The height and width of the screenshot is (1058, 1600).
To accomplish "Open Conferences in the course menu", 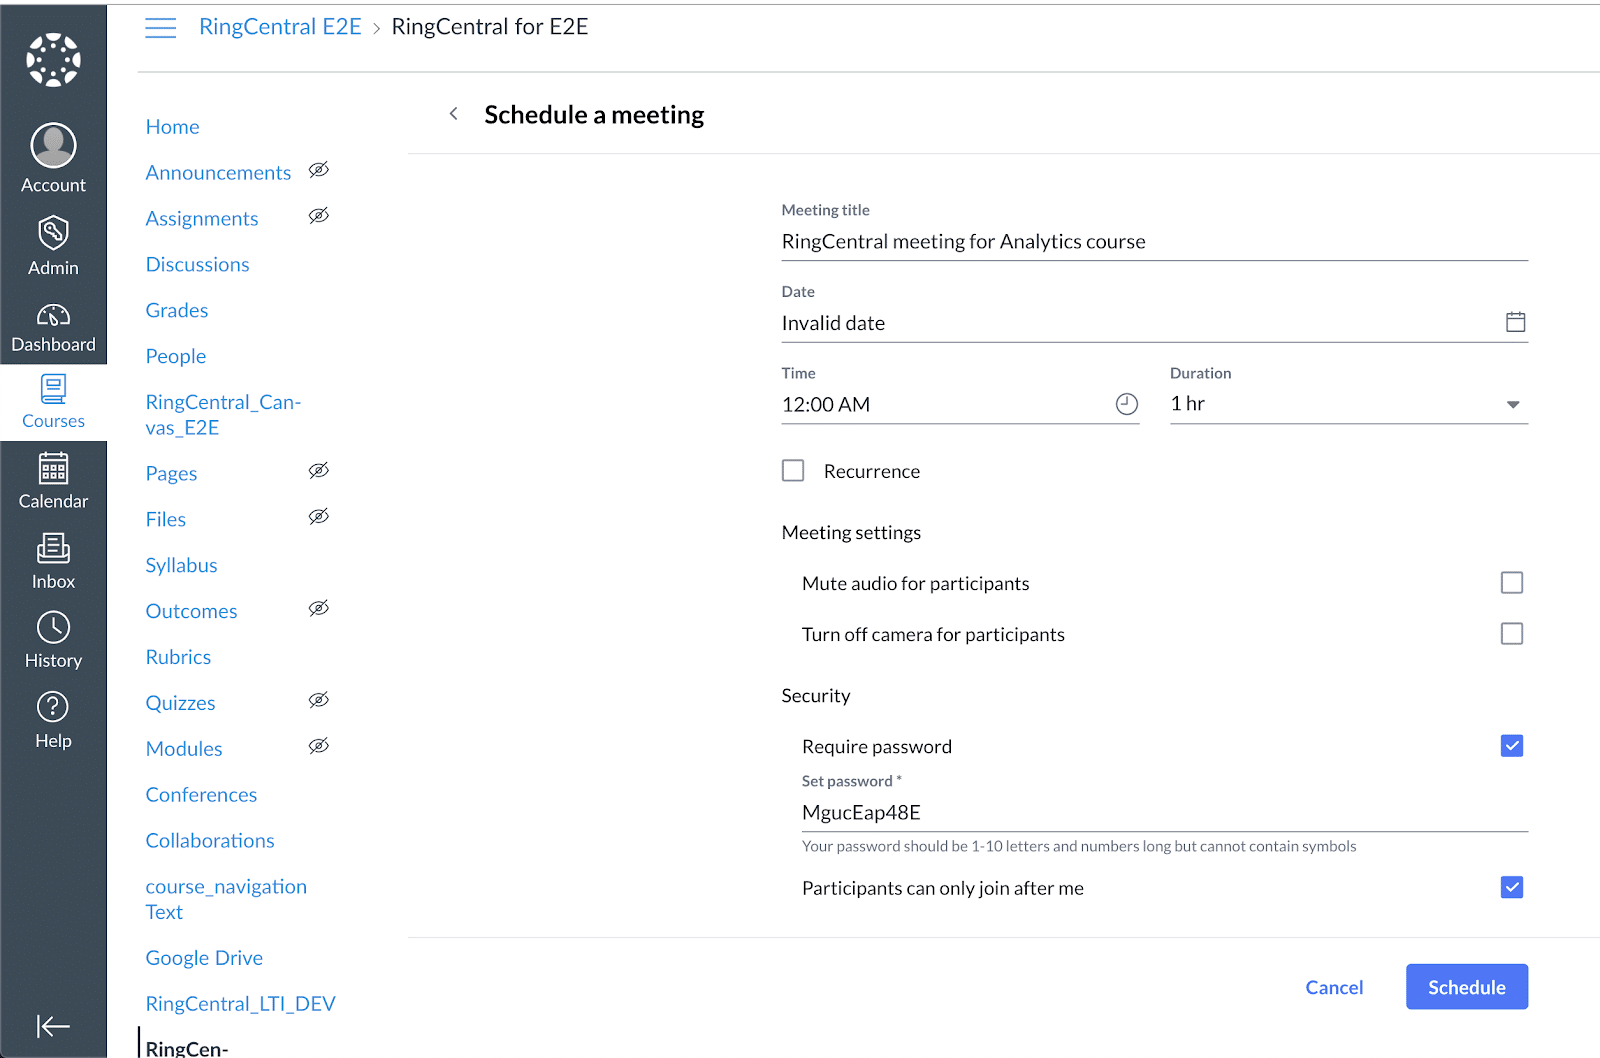I will [x=201, y=795].
